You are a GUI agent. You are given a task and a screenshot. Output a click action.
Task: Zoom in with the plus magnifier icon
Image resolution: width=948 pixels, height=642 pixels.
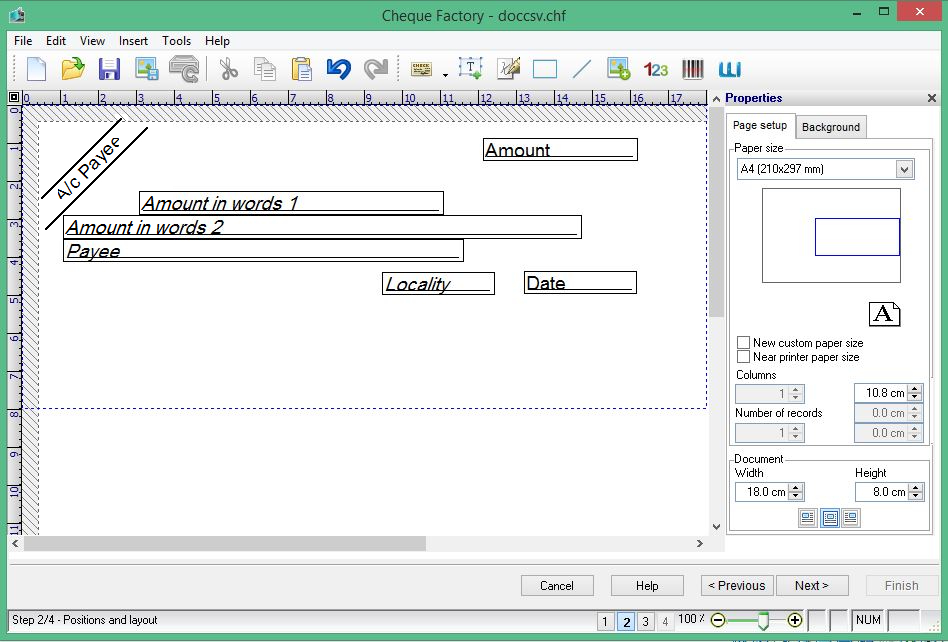[795, 620]
